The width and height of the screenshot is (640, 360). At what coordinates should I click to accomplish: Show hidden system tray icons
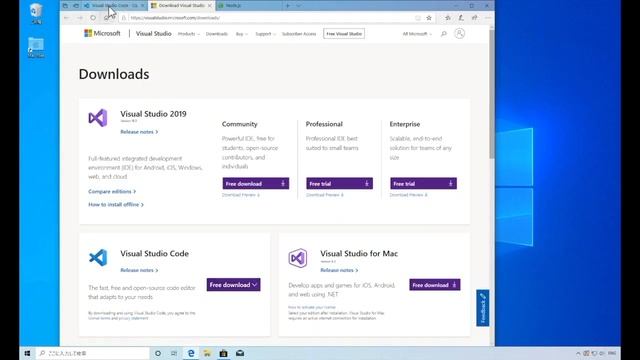[578, 353]
